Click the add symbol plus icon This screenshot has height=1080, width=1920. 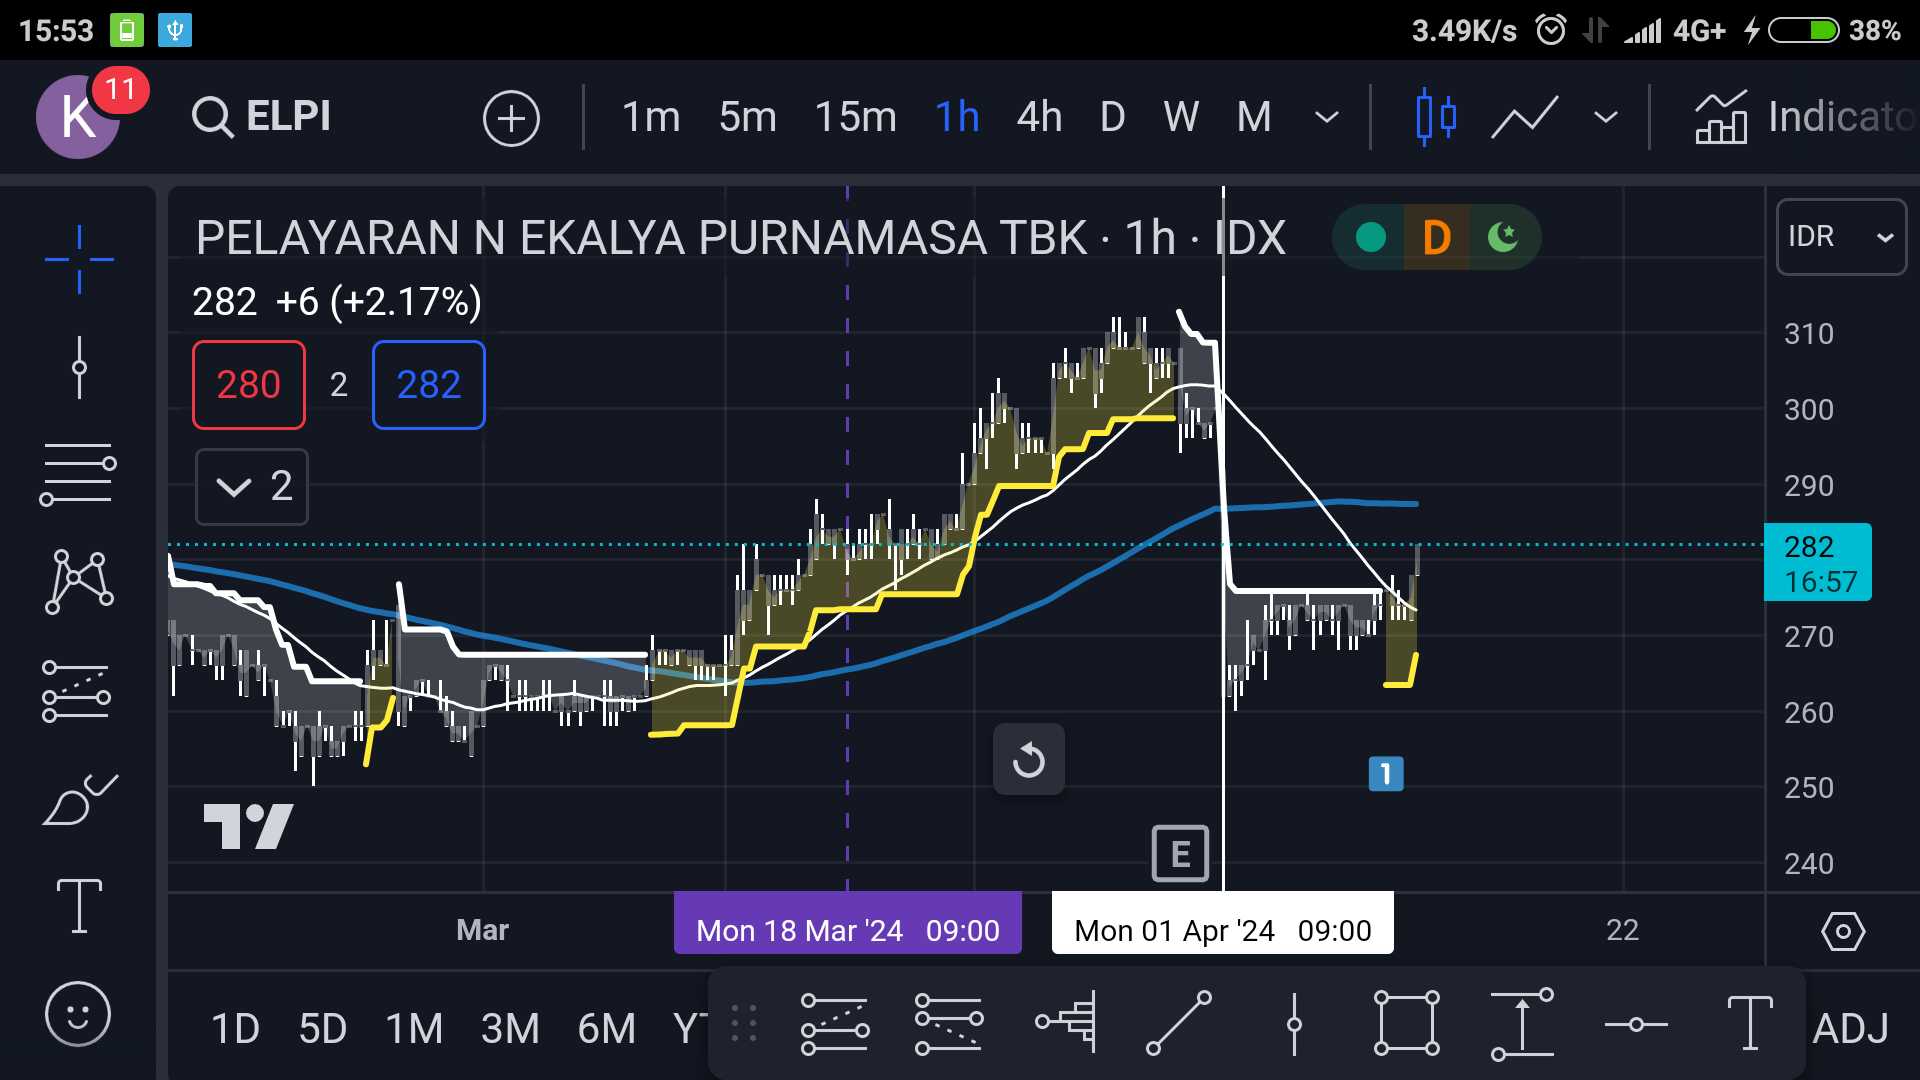click(x=511, y=117)
